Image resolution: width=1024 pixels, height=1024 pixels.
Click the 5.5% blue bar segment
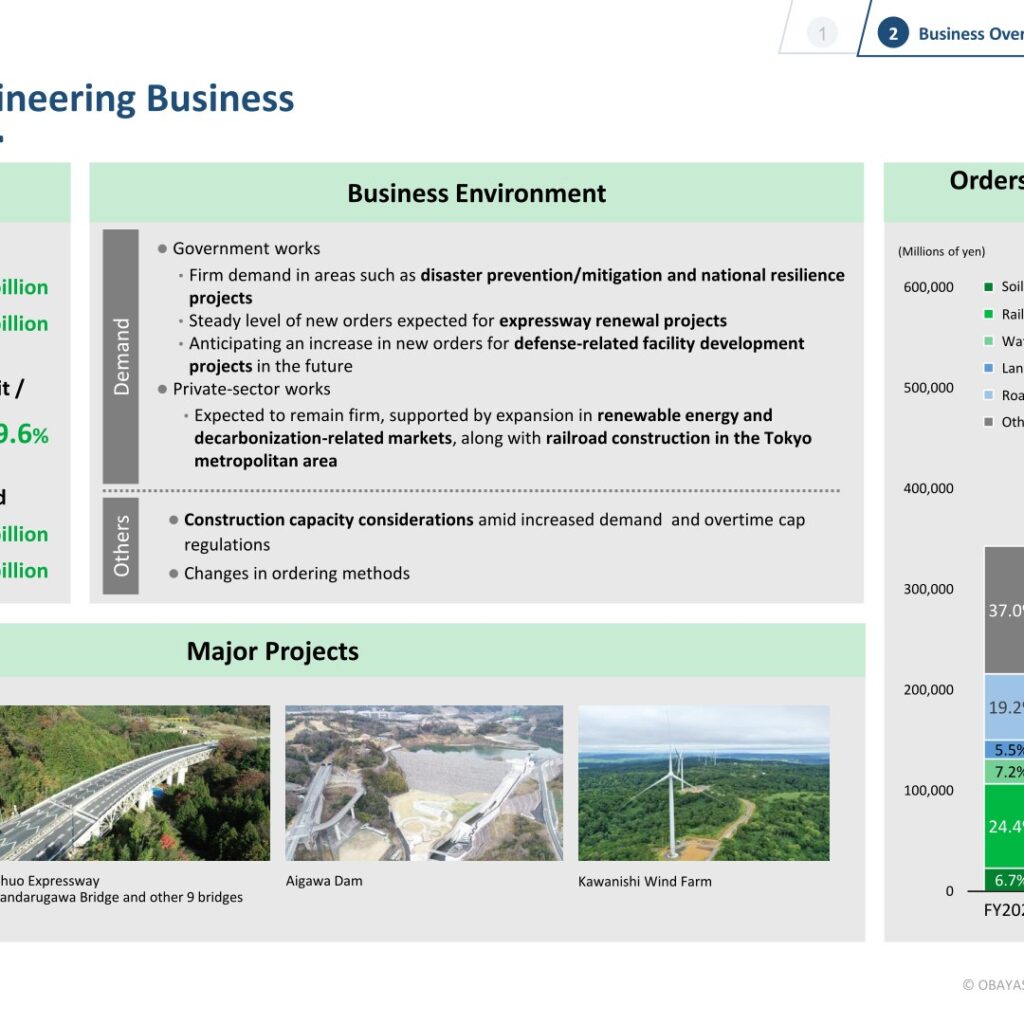(x=1004, y=749)
